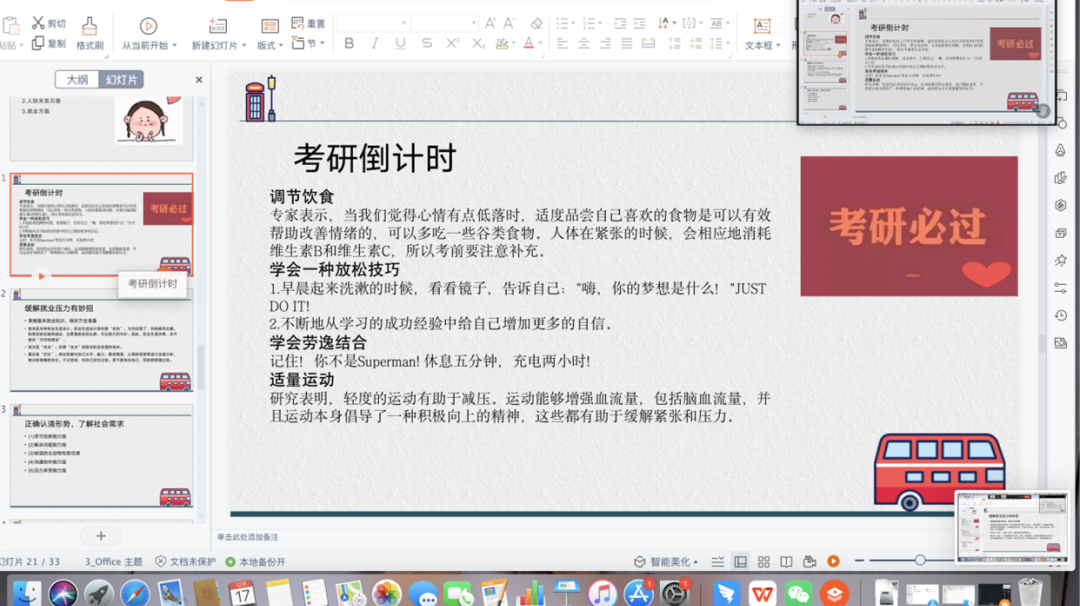Click the text highlight color pen

pos(502,43)
